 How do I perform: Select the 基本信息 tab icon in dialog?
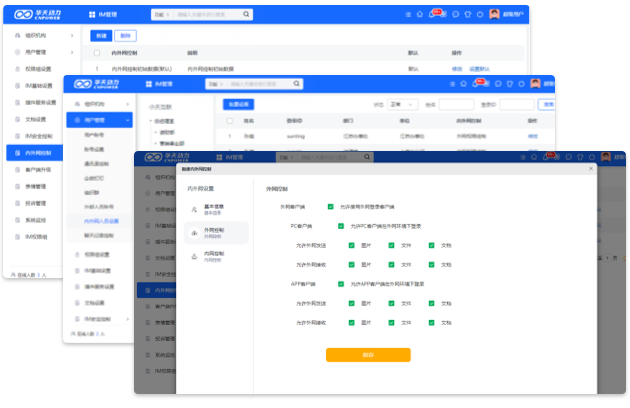(x=194, y=209)
